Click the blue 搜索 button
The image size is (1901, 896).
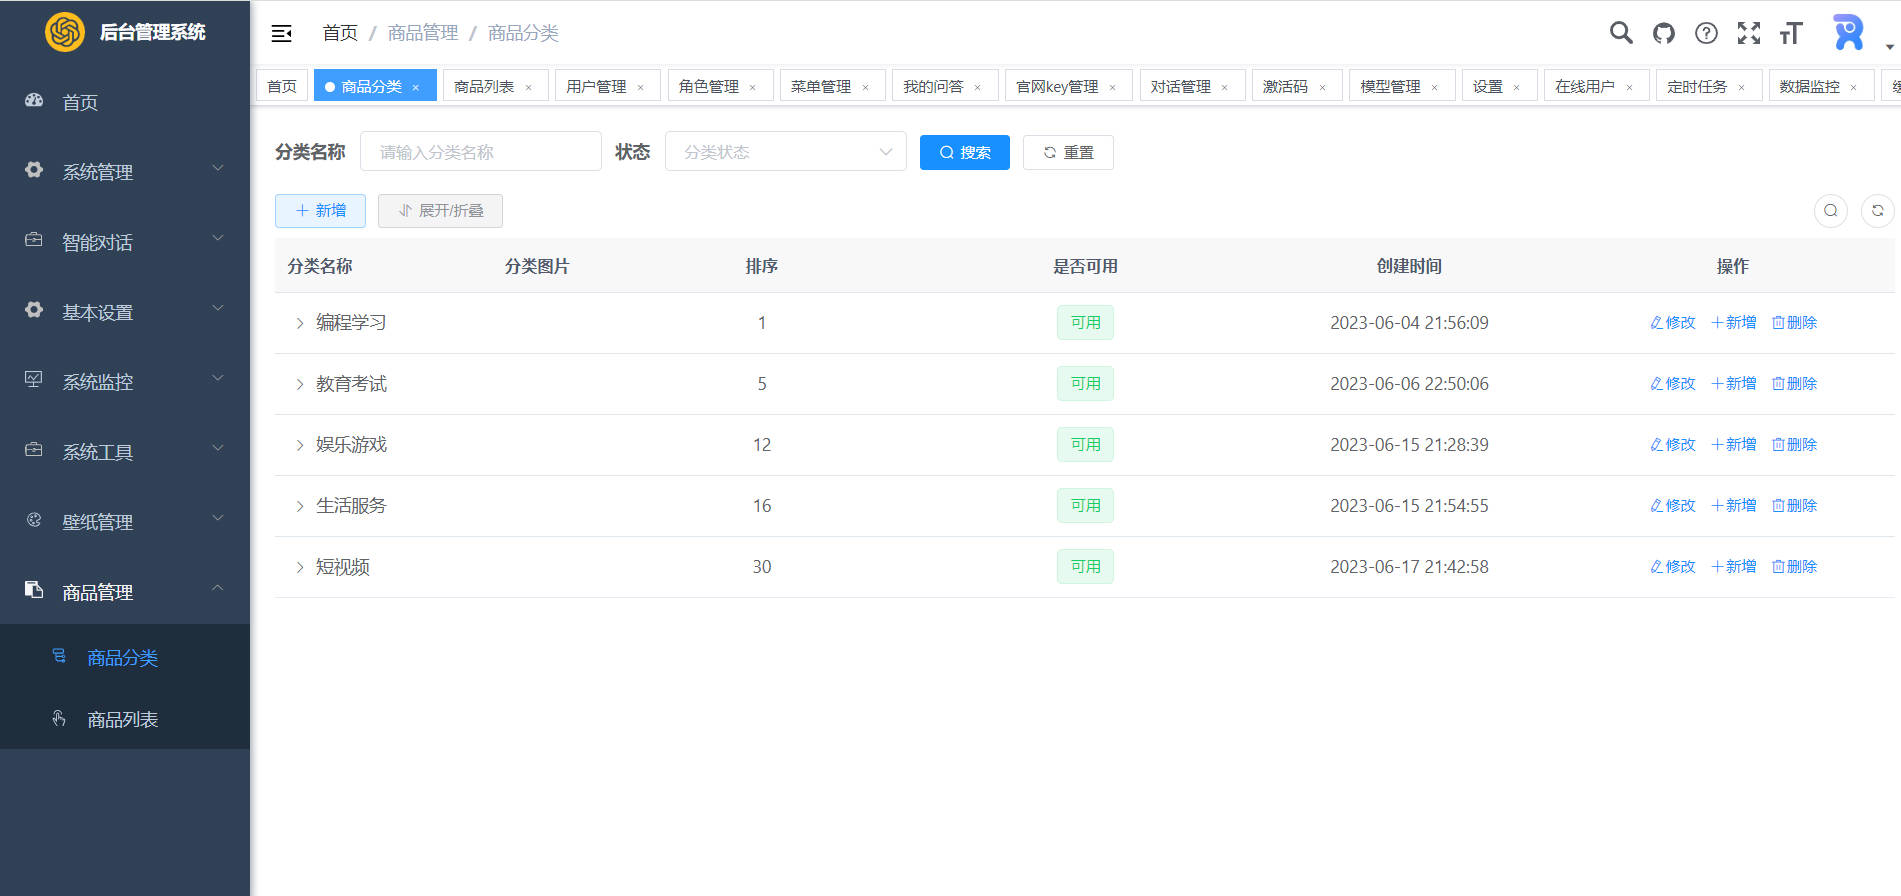(965, 152)
